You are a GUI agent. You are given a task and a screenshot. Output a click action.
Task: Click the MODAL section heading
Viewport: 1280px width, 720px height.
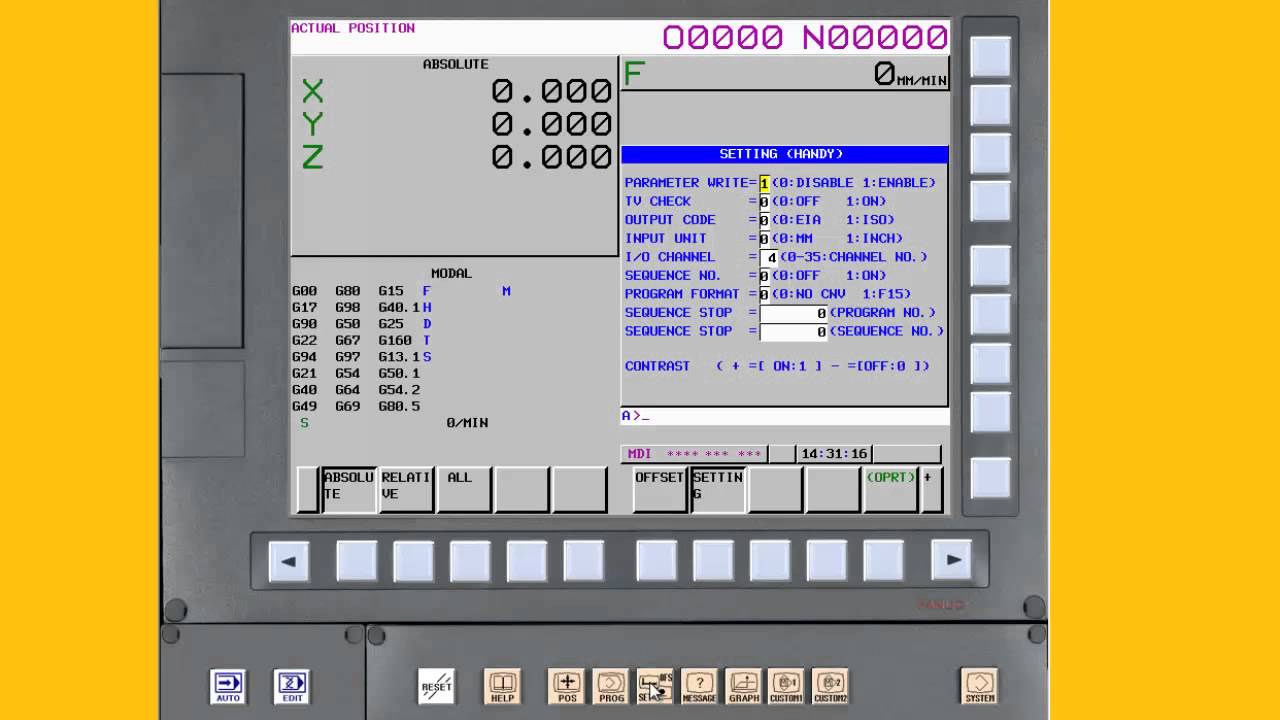pyautogui.click(x=451, y=273)
